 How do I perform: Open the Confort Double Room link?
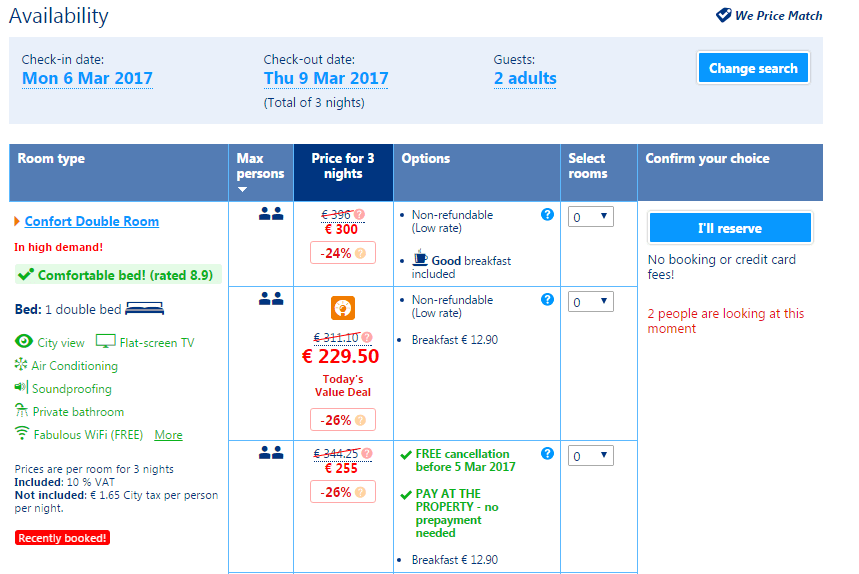[91, 221]
